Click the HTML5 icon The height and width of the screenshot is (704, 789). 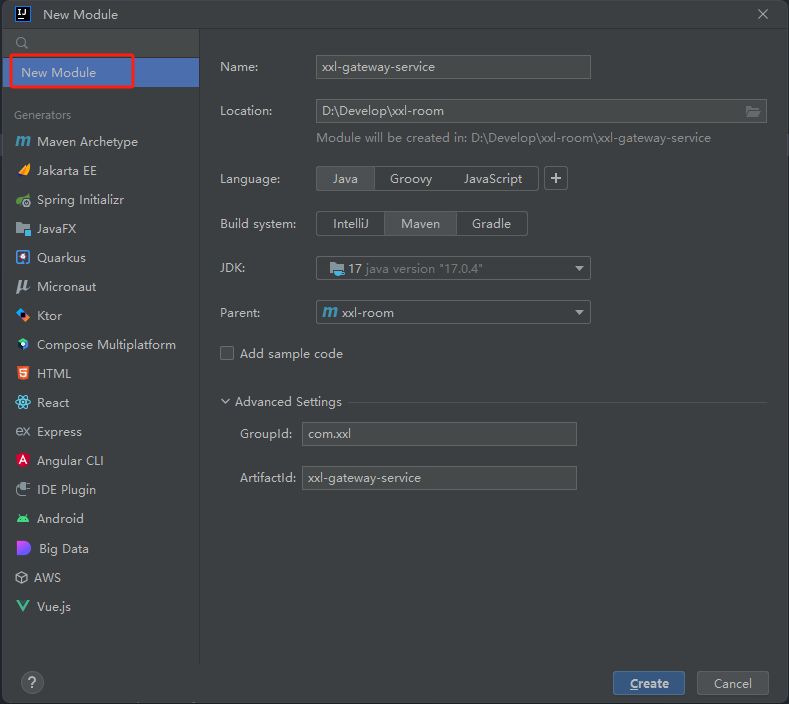point(23,373)
